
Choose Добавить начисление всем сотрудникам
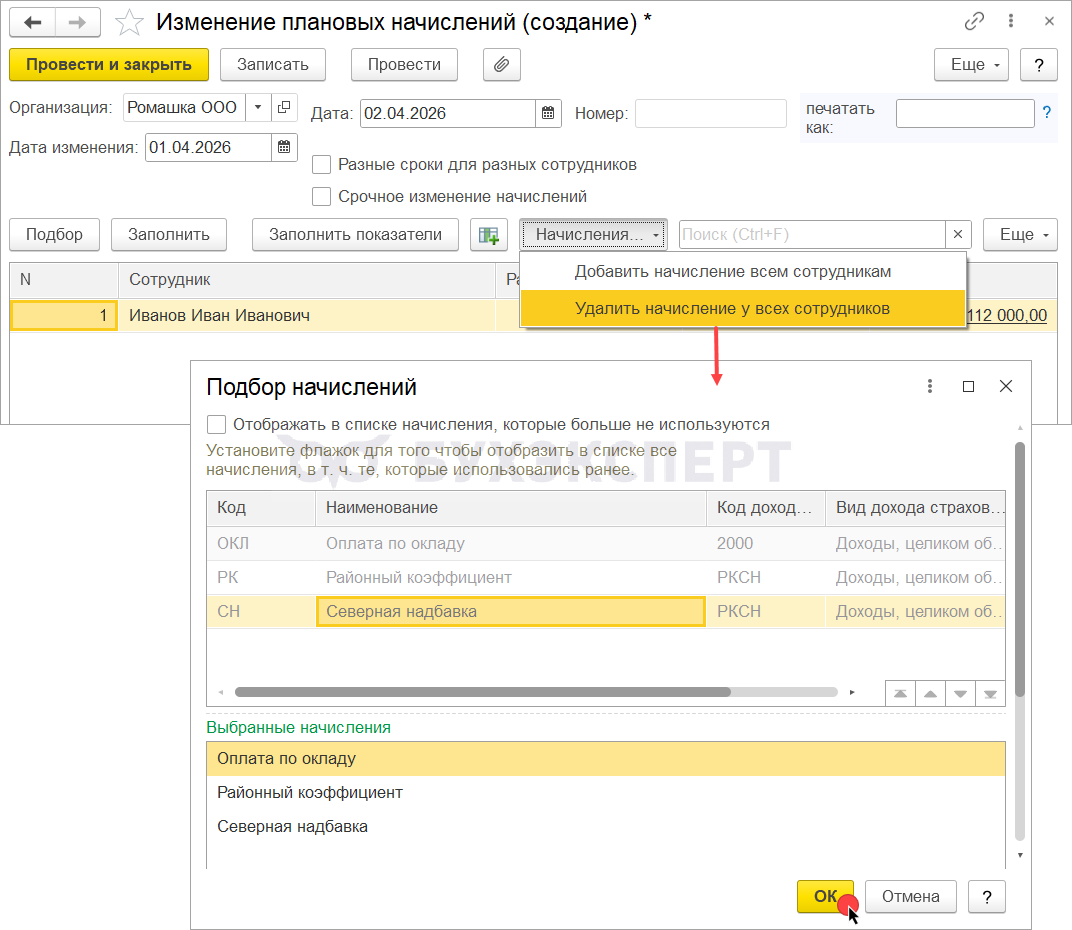(x=732, y=271)
